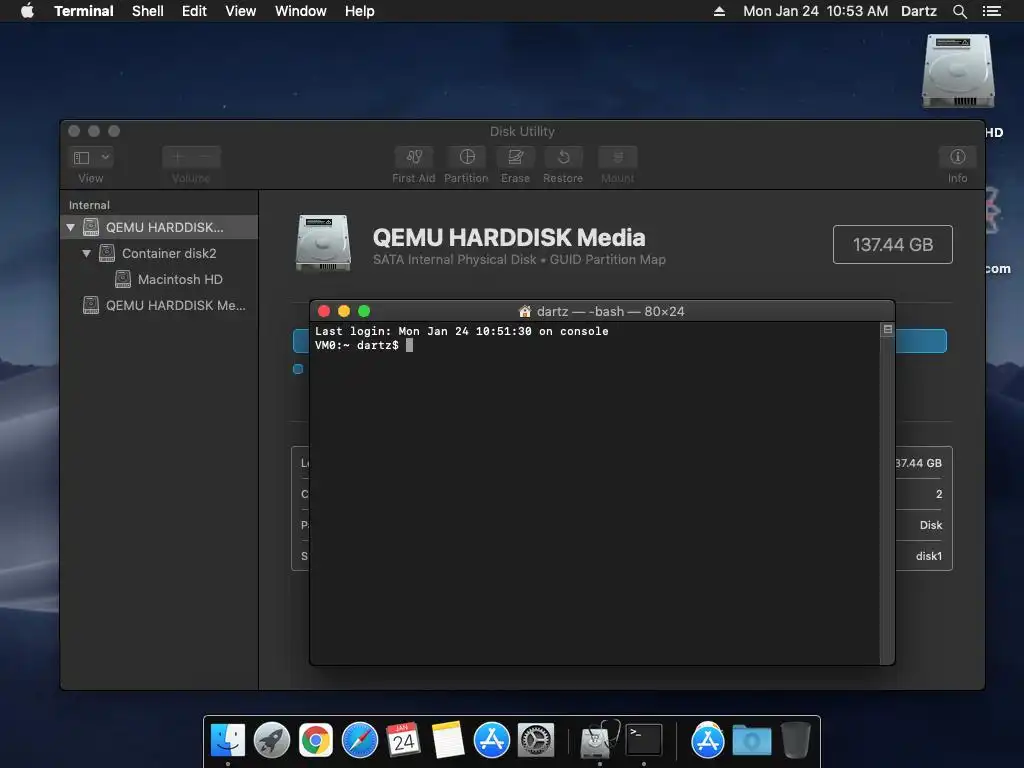Open the Info button in Disk Utility
The height and width of the screenshot is (768, 1024).
click(957, 157)
